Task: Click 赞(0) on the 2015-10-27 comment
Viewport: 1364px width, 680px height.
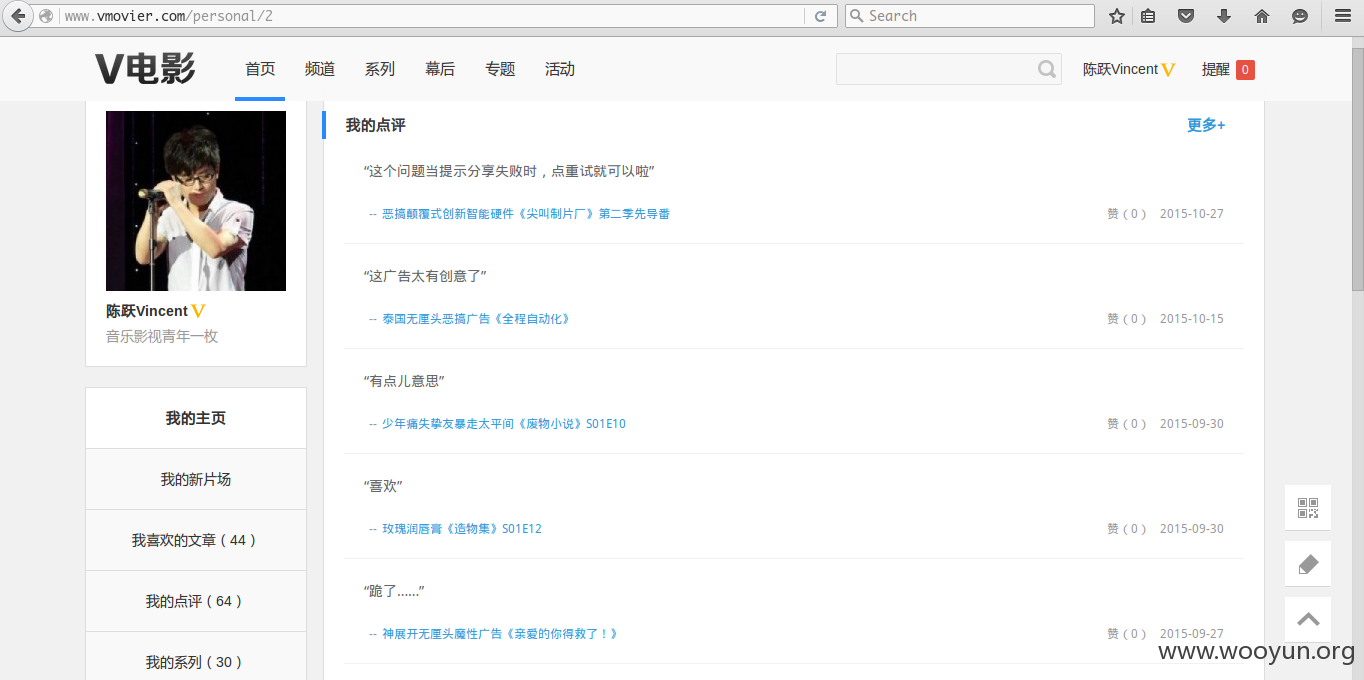Action: (x=1127, y=214)
